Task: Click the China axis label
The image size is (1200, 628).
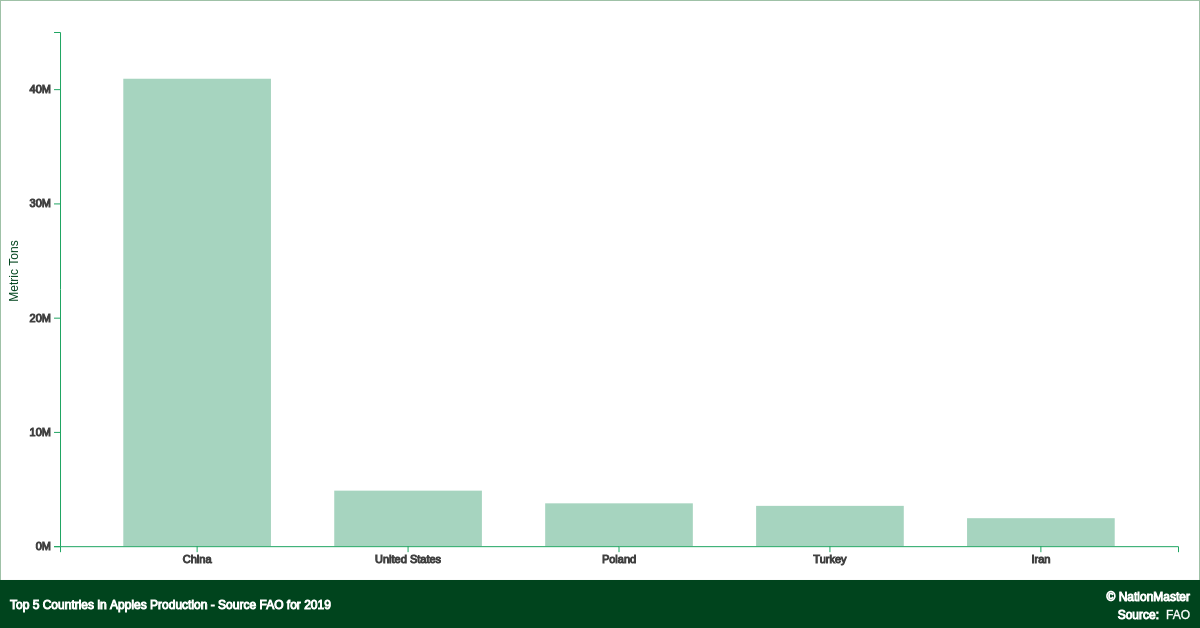Action: (196, 560)
